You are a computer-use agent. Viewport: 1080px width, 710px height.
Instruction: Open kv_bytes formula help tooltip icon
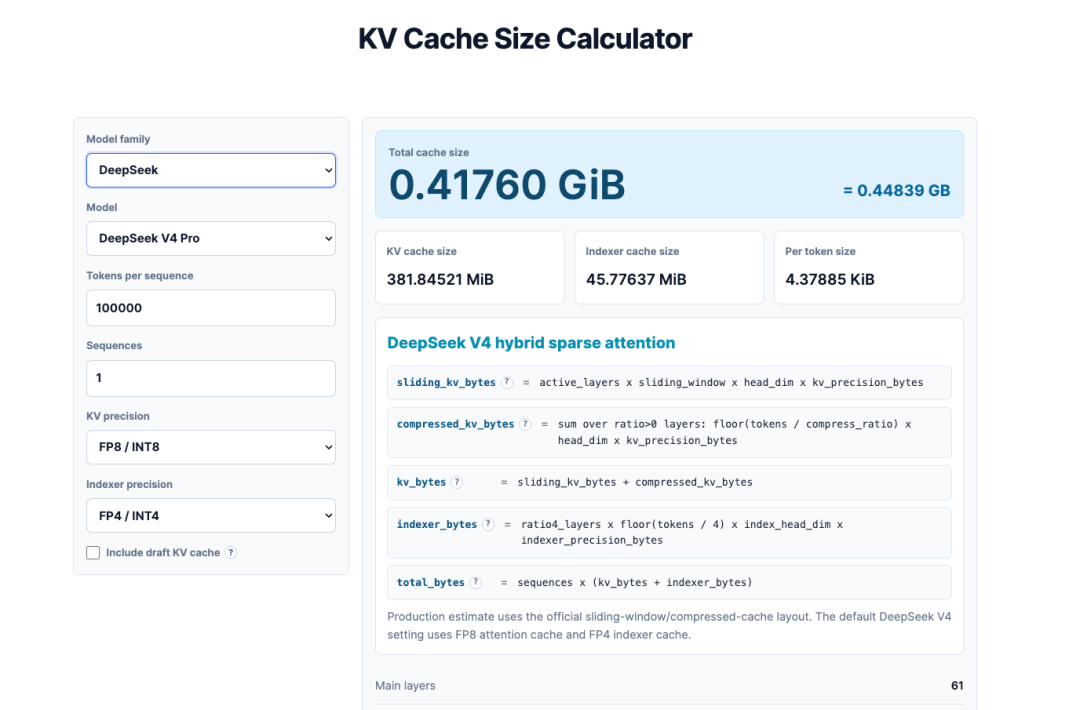(x=457, y=482)
